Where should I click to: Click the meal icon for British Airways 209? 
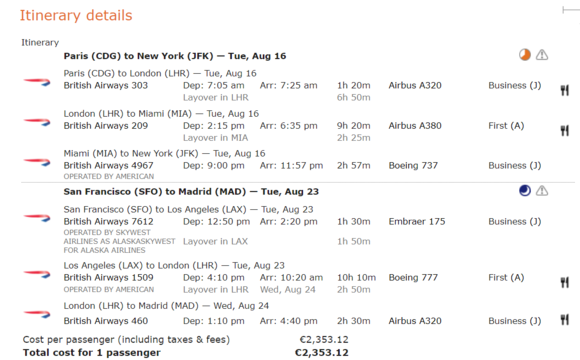pos(564,130)
